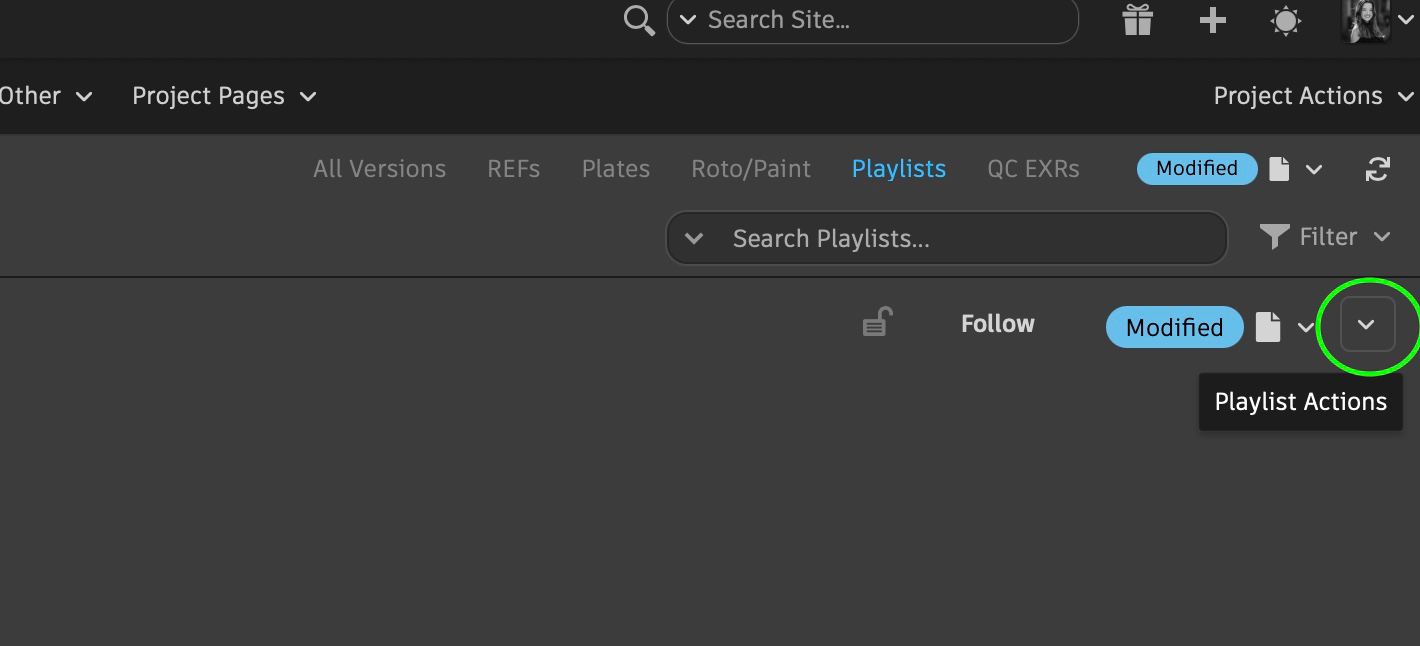
Task: Click the Filter funnel icon
Action: pyautogui.click(x=1274, y=237)
